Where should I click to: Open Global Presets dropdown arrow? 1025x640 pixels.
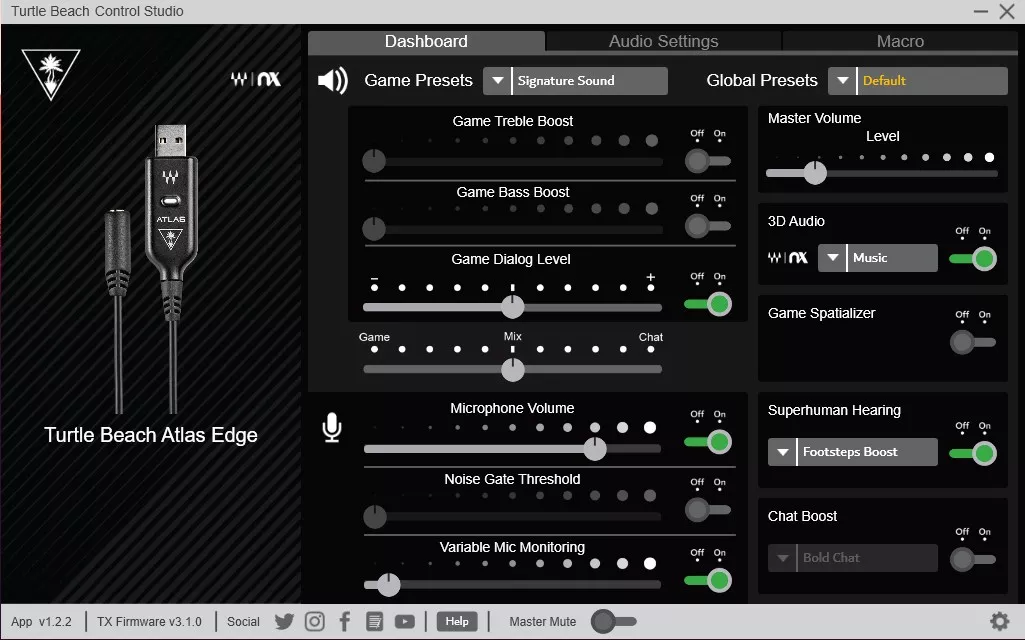point(843,80)
